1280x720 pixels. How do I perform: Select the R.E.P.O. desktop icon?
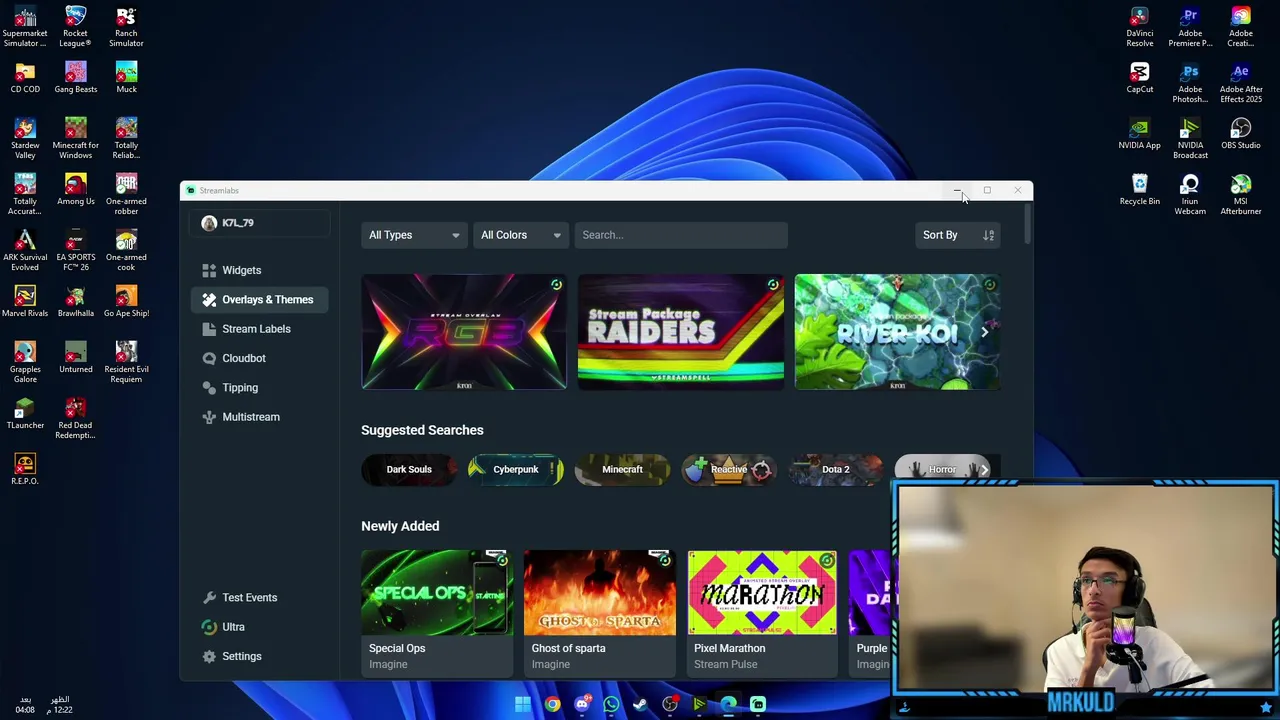click(x=25, y=469)
